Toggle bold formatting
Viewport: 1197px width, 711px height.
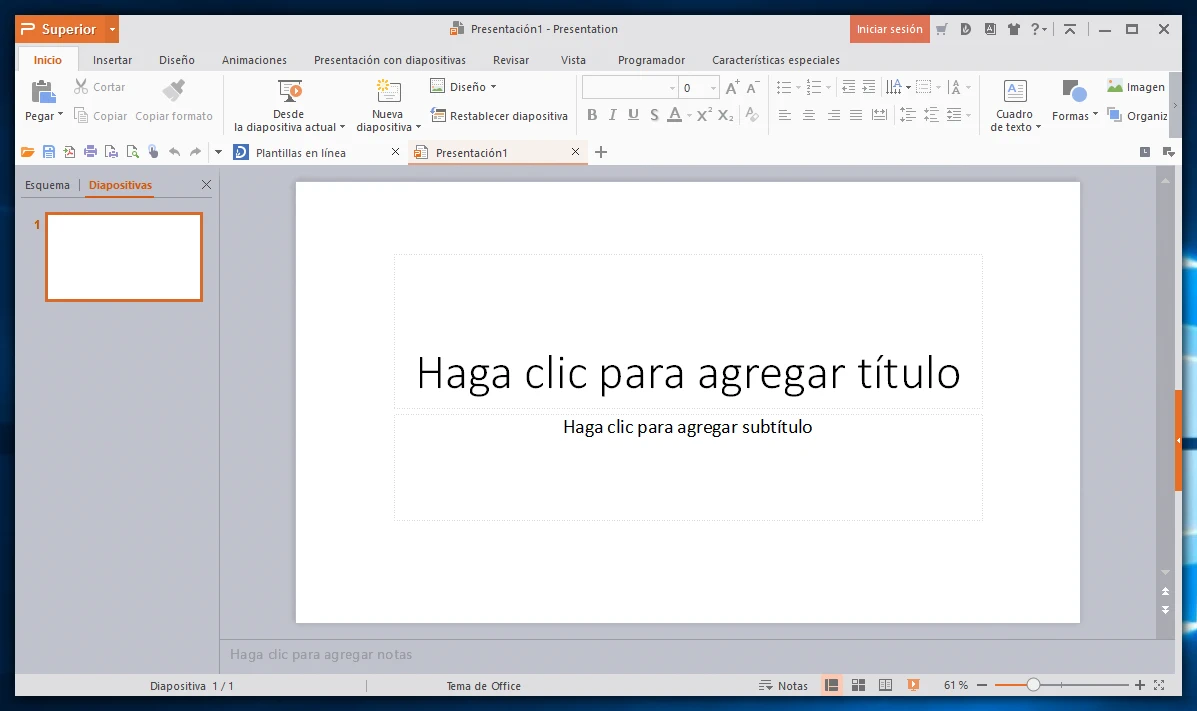click(592, 116)
